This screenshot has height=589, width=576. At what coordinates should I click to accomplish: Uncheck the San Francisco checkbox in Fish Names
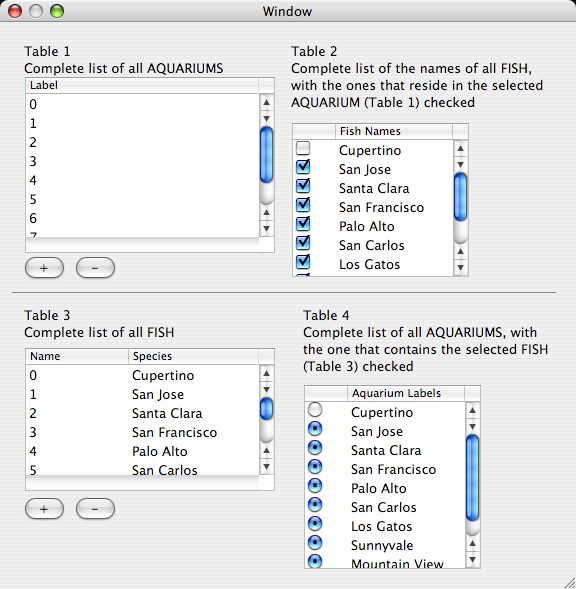click(303, 205)
